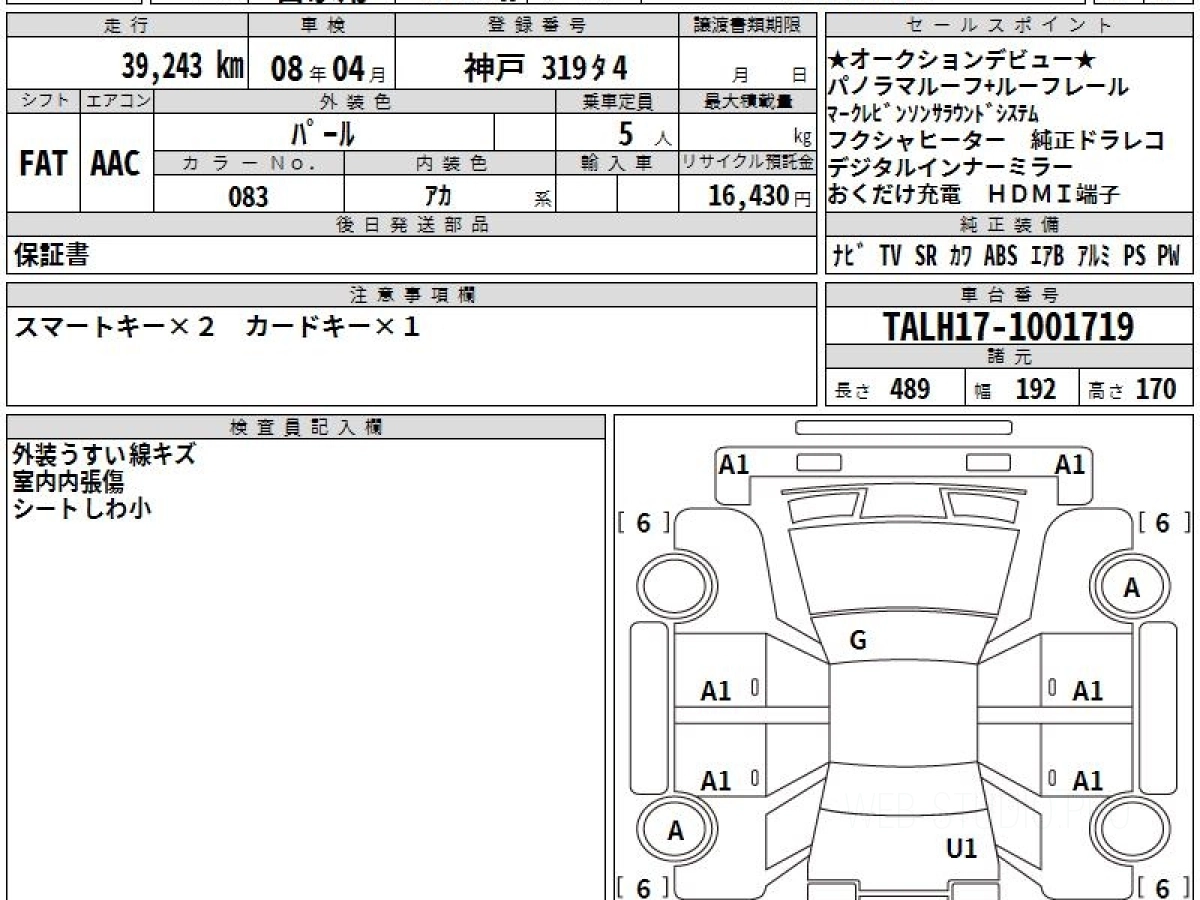This screenshot has width=1200, height=900.
Task: Click the 走行 mileage column header
Action: click(x=126, y=26)
